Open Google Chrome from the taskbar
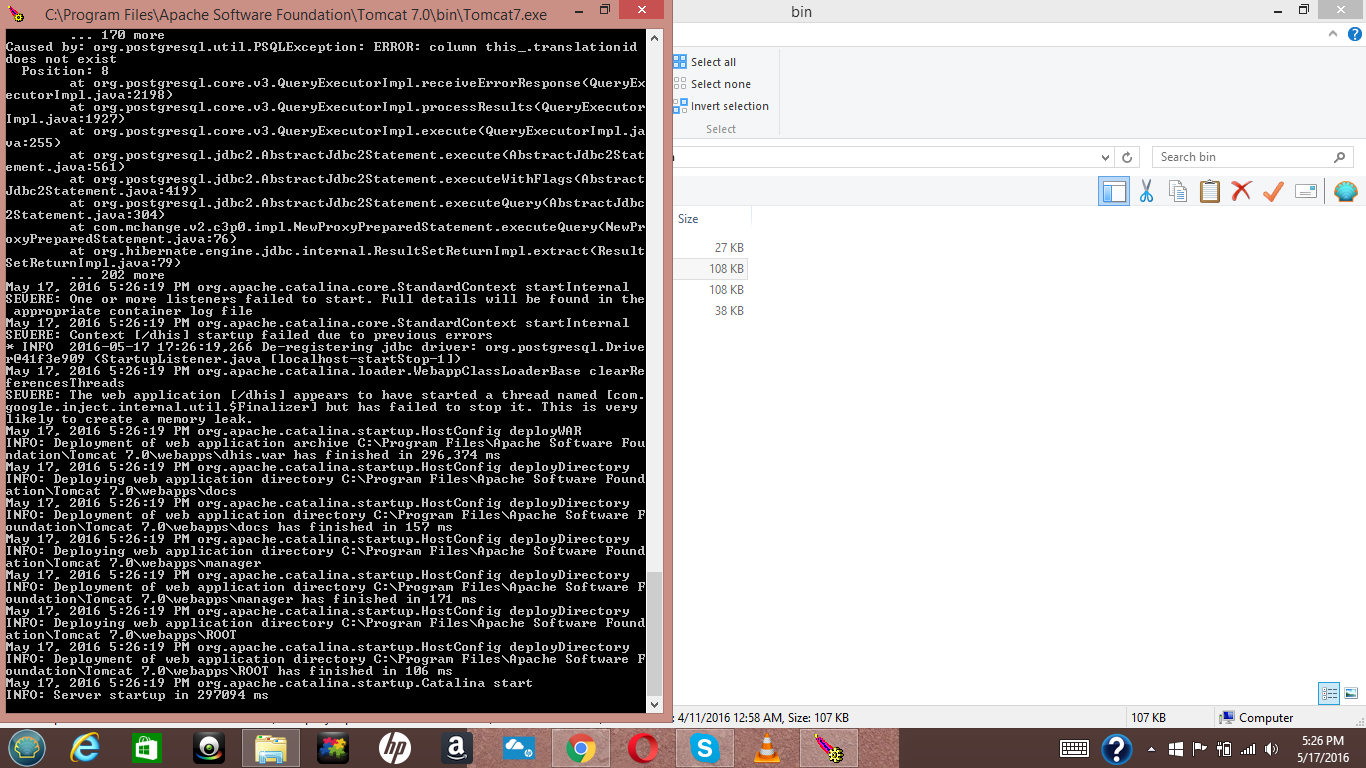Viewport: 1366px width, 768px height. coord(581,748)
